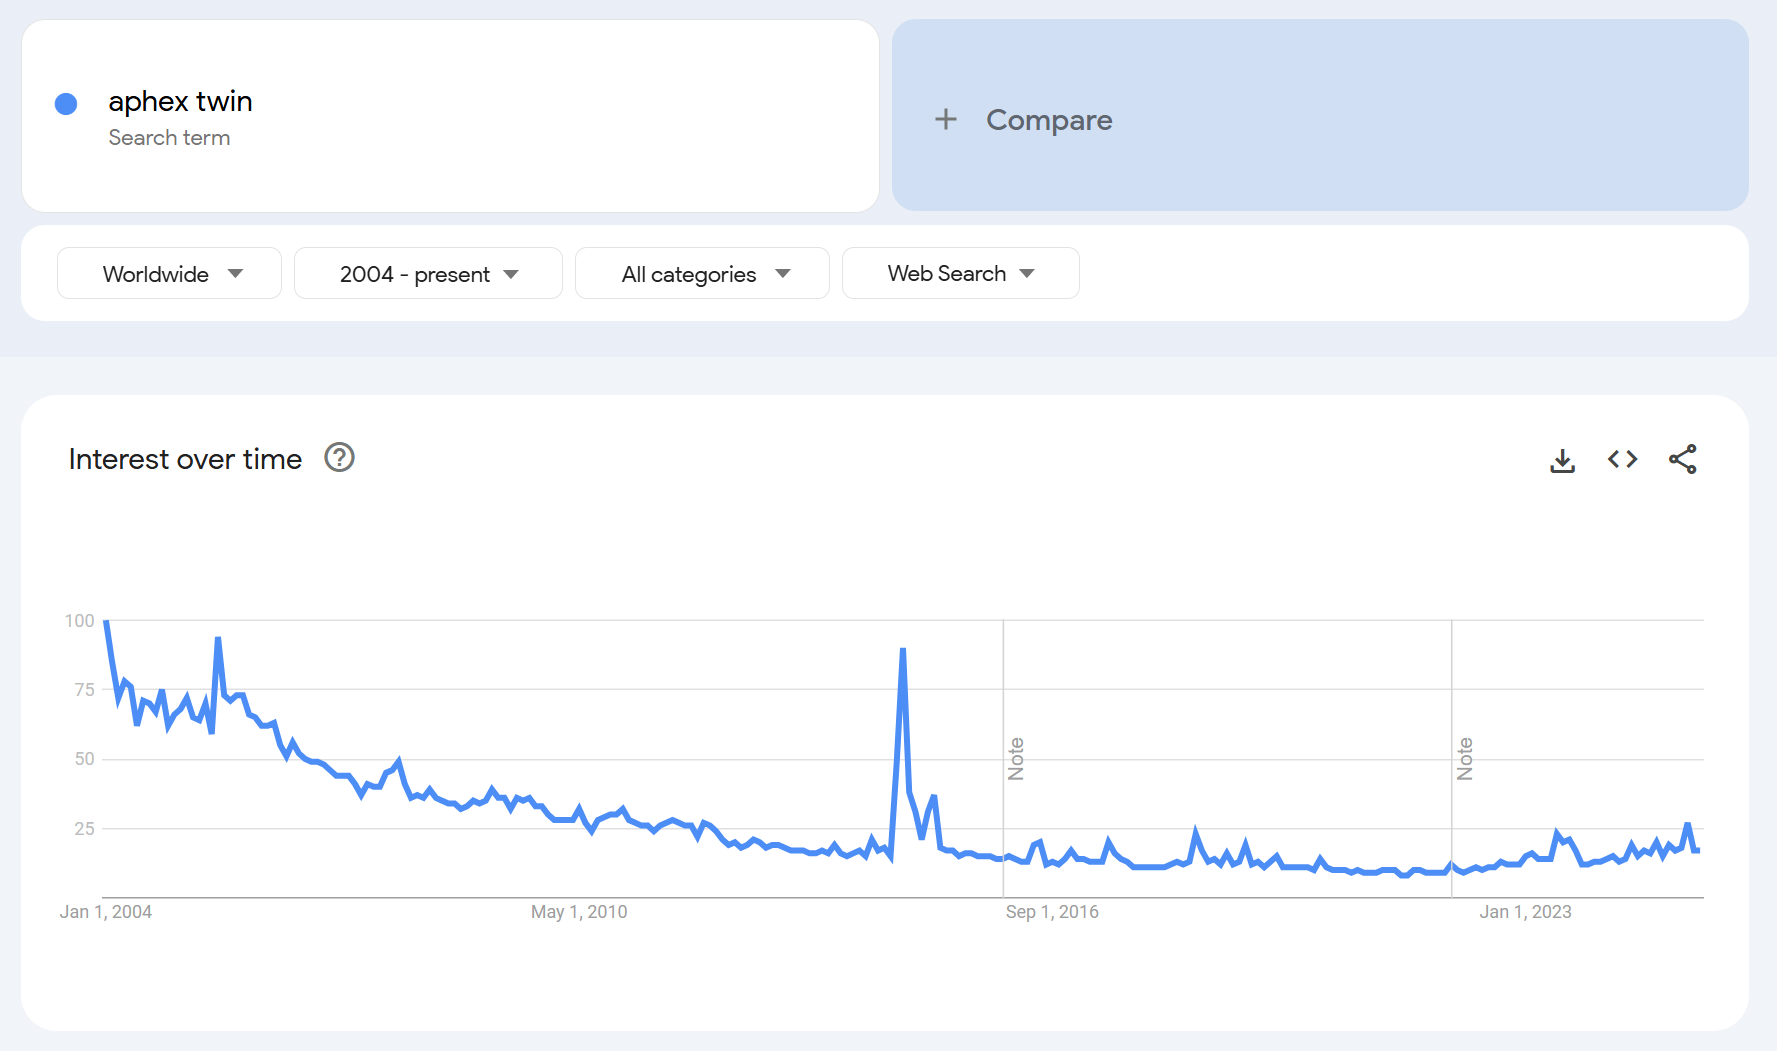Screen dimensions: 1777x1051
Task: Open the All categories dropdown
Action: pyautogui.click(x=702, y=274)
